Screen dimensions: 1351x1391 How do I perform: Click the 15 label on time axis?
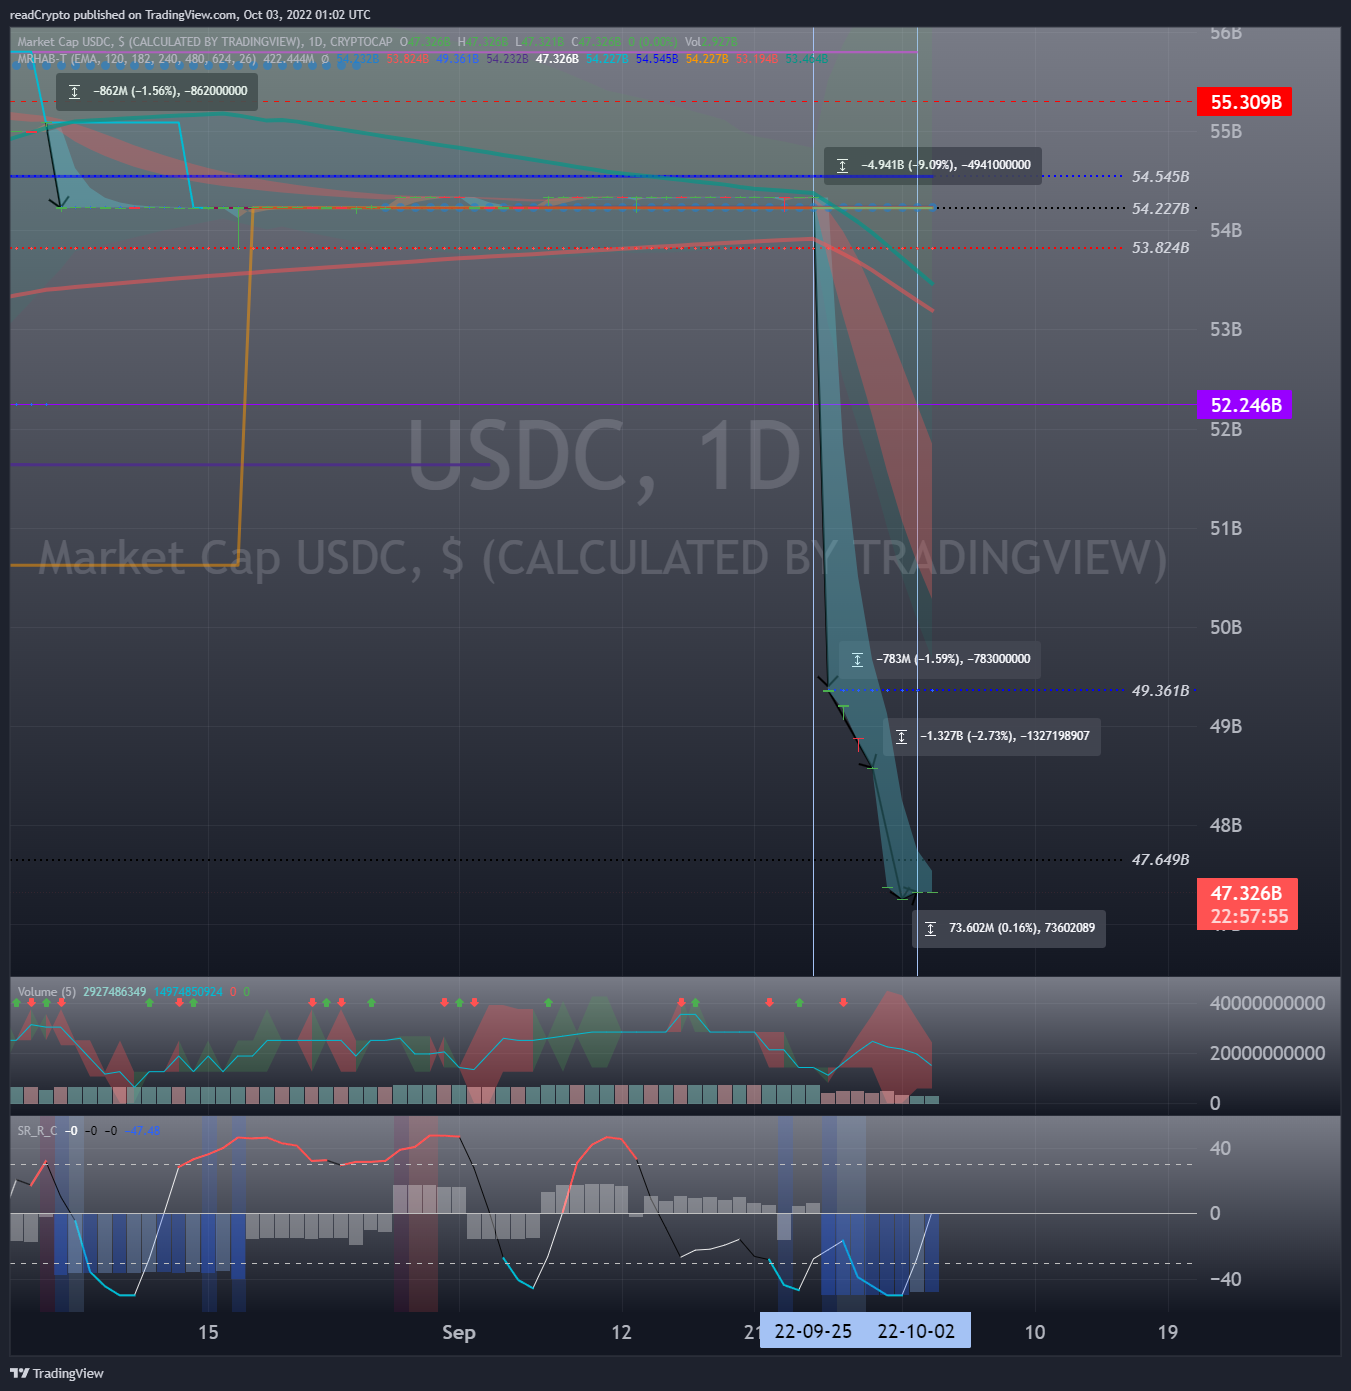pos(208,1332)
